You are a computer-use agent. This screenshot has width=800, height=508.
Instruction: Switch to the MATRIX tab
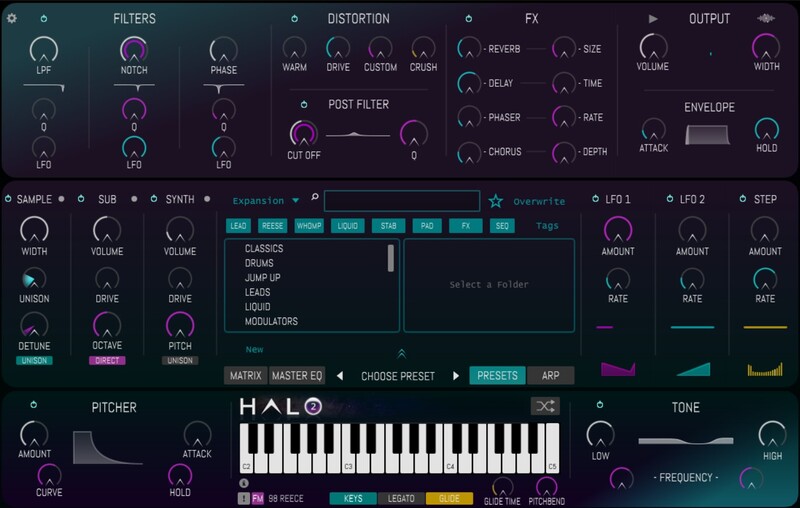245,376
